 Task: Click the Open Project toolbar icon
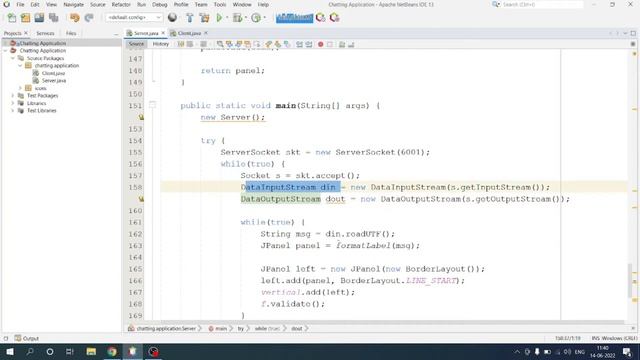coord(39,18)
